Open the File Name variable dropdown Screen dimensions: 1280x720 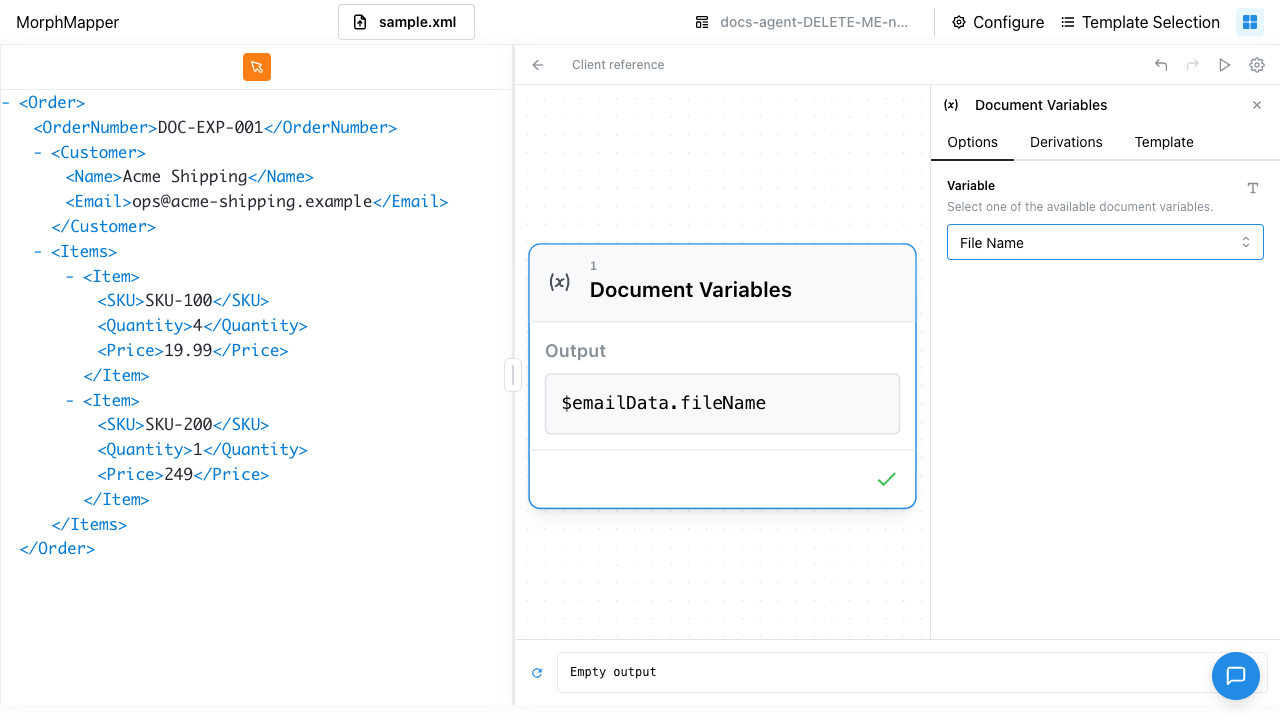click(x=1105, y=243)
